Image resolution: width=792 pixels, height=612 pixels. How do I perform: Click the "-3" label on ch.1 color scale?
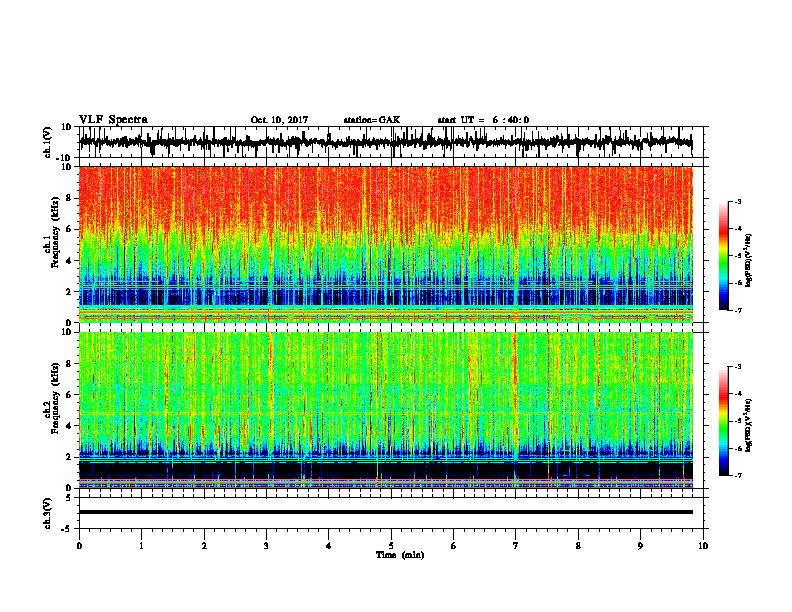click(738, 202)
